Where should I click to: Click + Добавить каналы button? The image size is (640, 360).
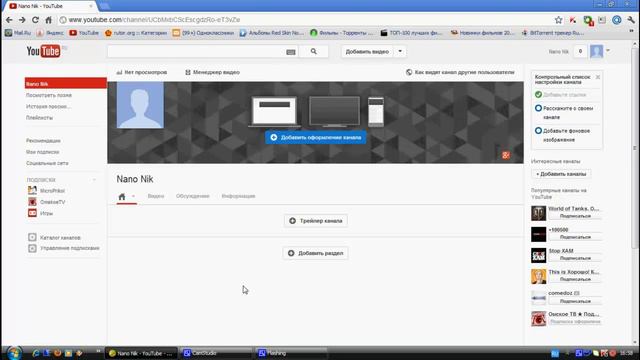click(561, 174)
